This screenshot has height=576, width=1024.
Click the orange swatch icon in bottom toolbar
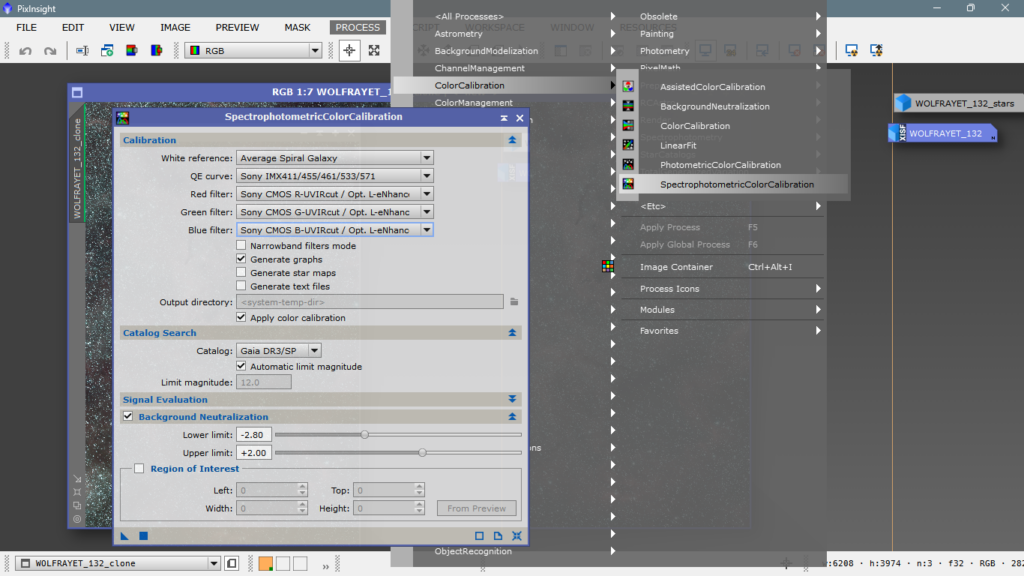(x=266, y=564)
